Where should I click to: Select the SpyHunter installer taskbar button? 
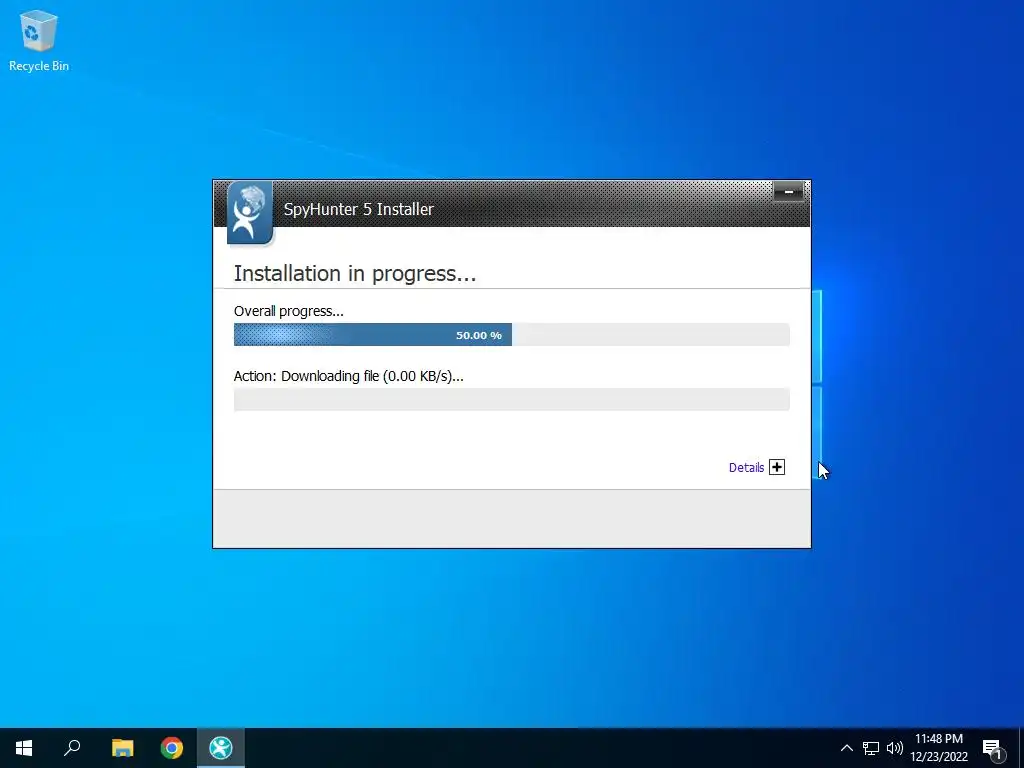[221, 748]
